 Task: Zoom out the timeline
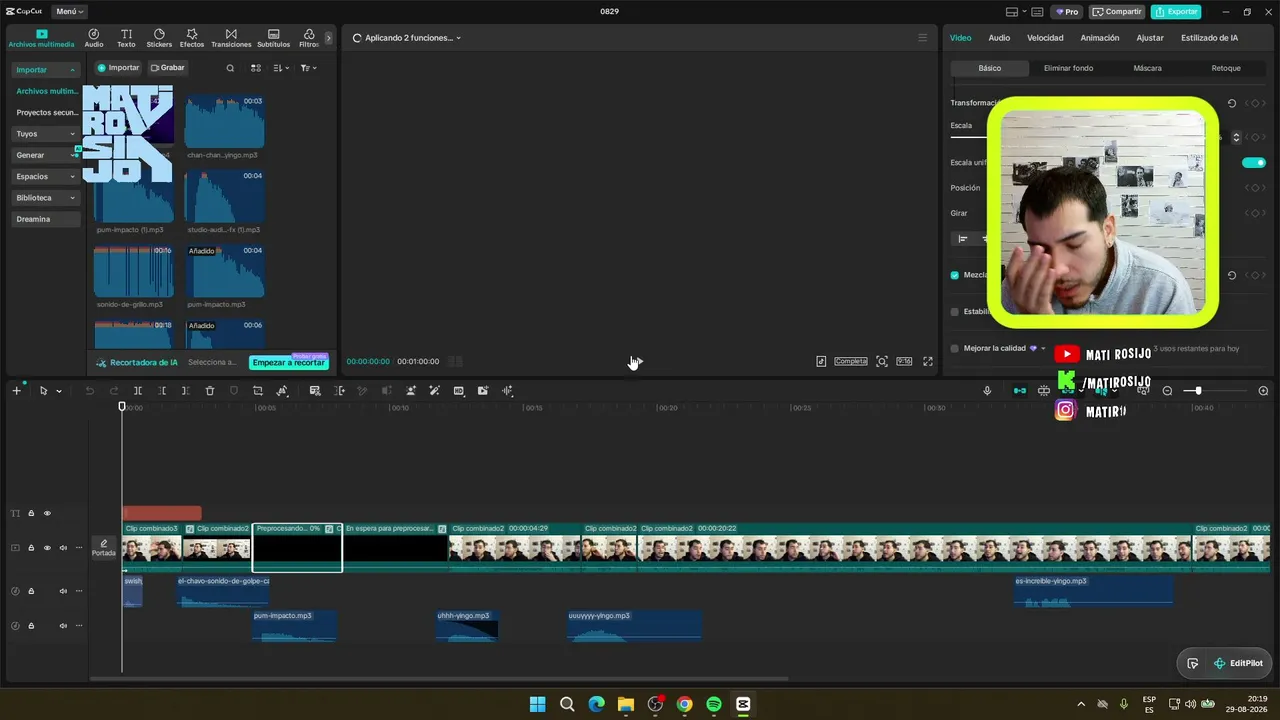(1167, 391)
